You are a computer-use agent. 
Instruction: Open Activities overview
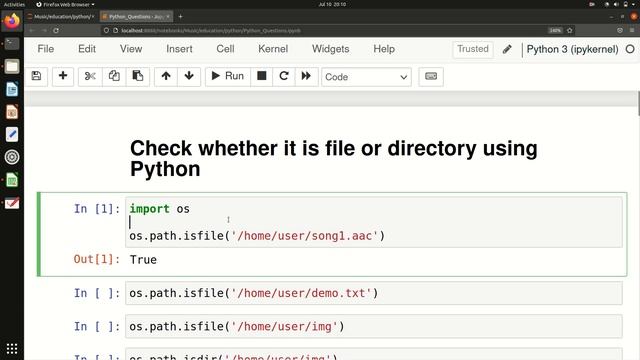[14, 4]
